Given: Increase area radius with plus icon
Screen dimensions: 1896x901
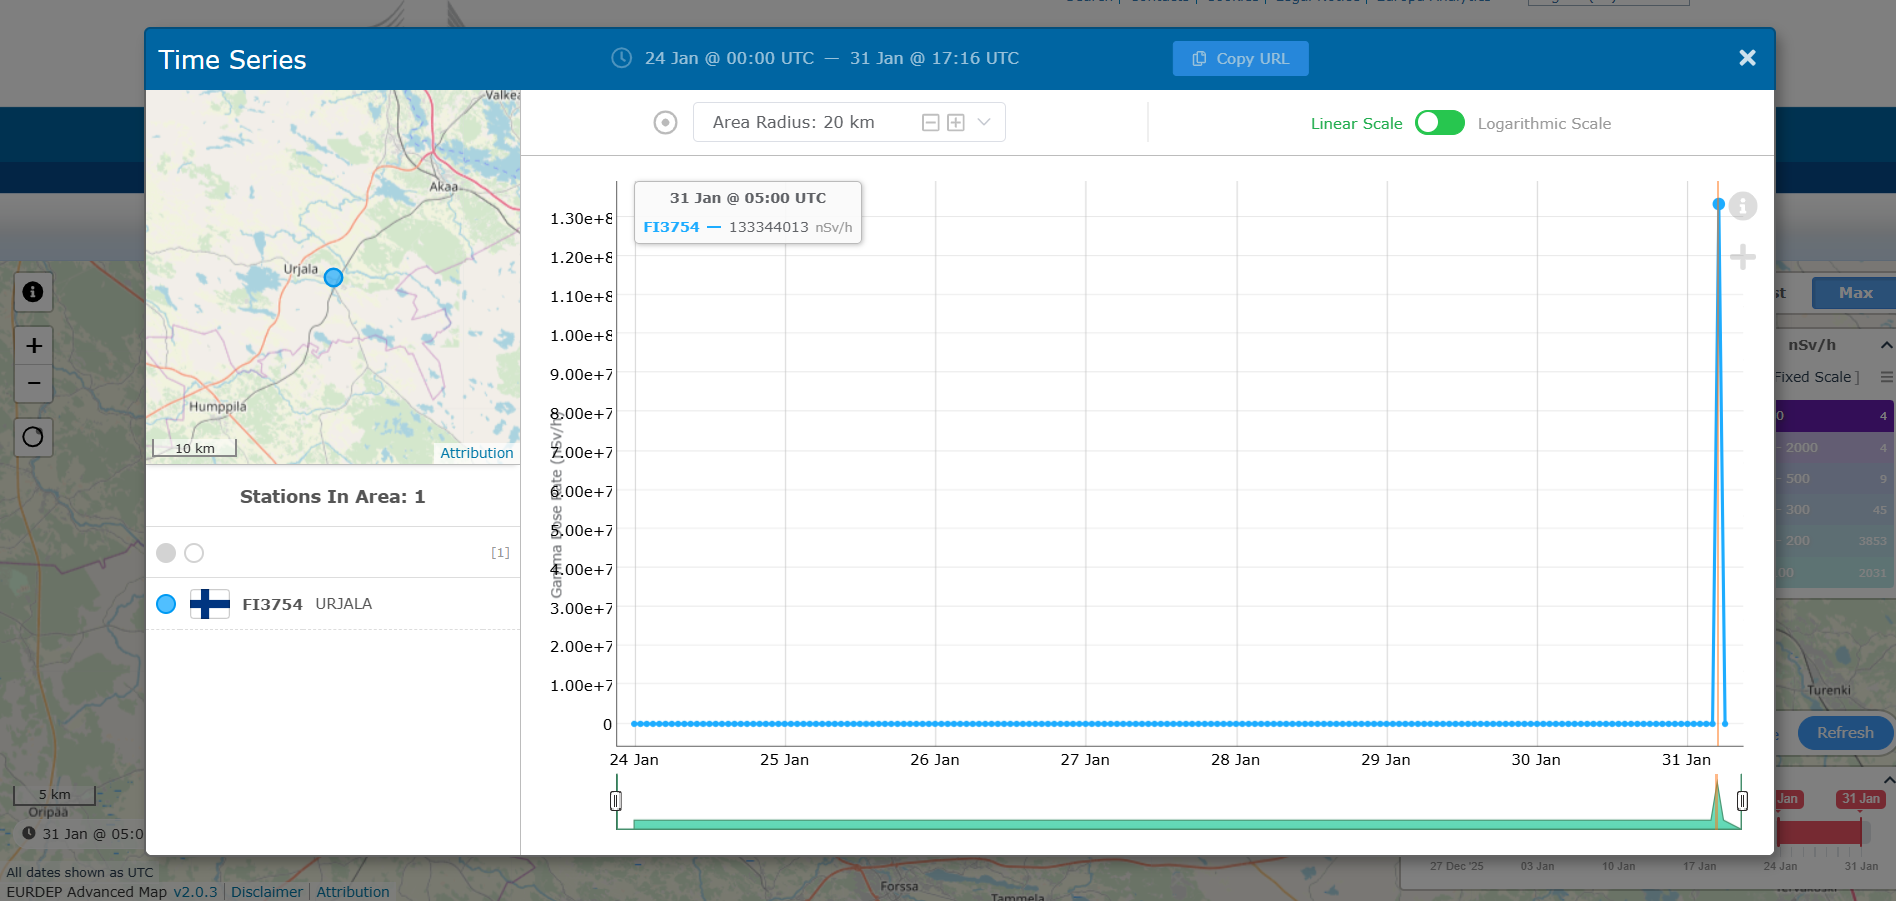Looking at the screenshot, I should (x=956, y=122).
